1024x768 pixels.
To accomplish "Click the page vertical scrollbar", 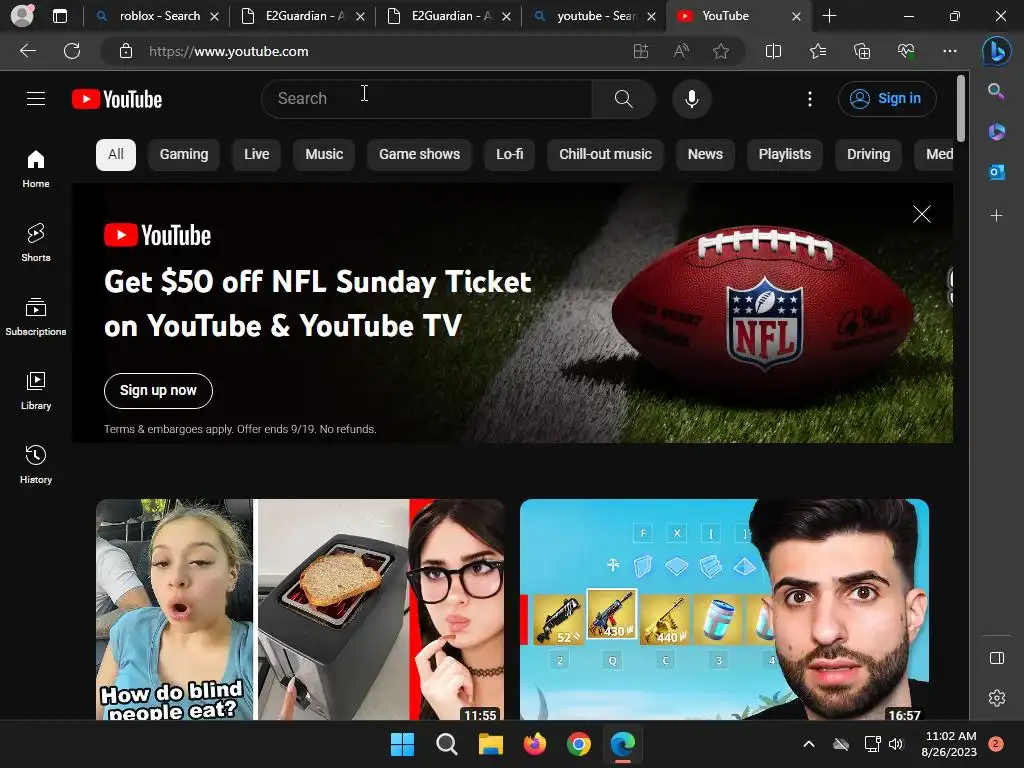I will 961,108.
